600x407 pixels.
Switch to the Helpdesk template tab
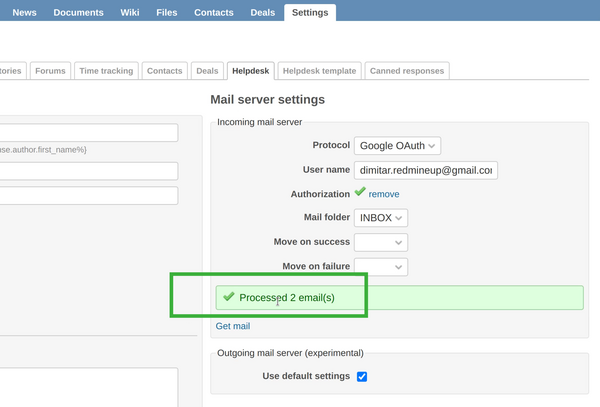[x=319, y=71]
